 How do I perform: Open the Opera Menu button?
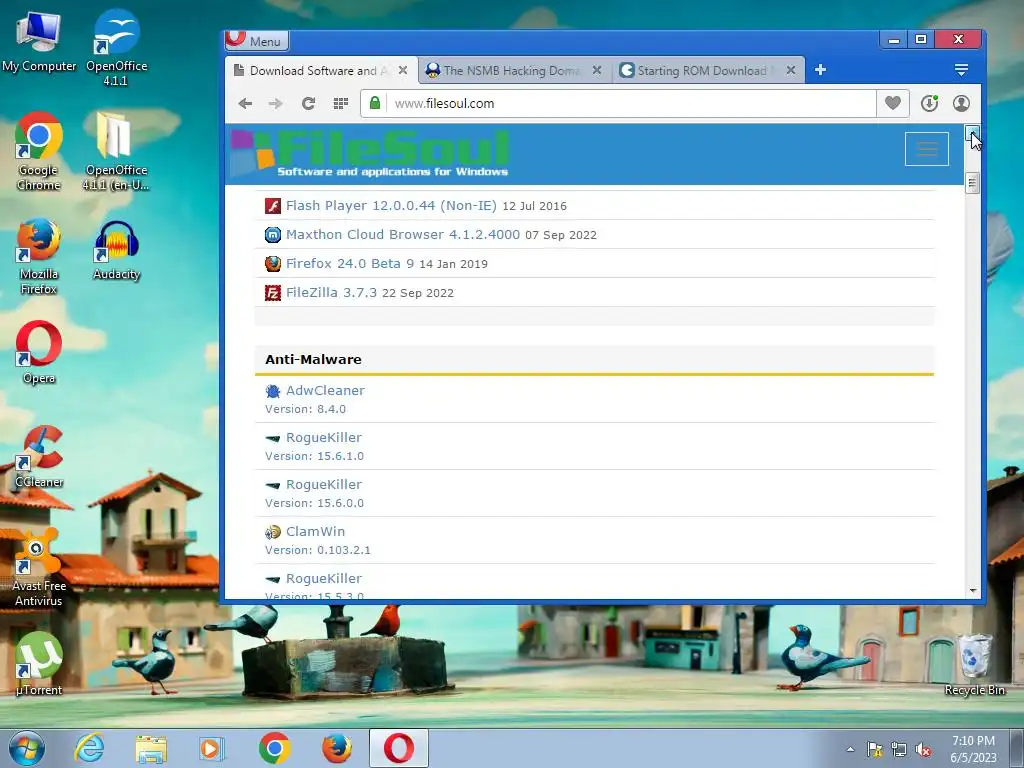coord(257,40)
